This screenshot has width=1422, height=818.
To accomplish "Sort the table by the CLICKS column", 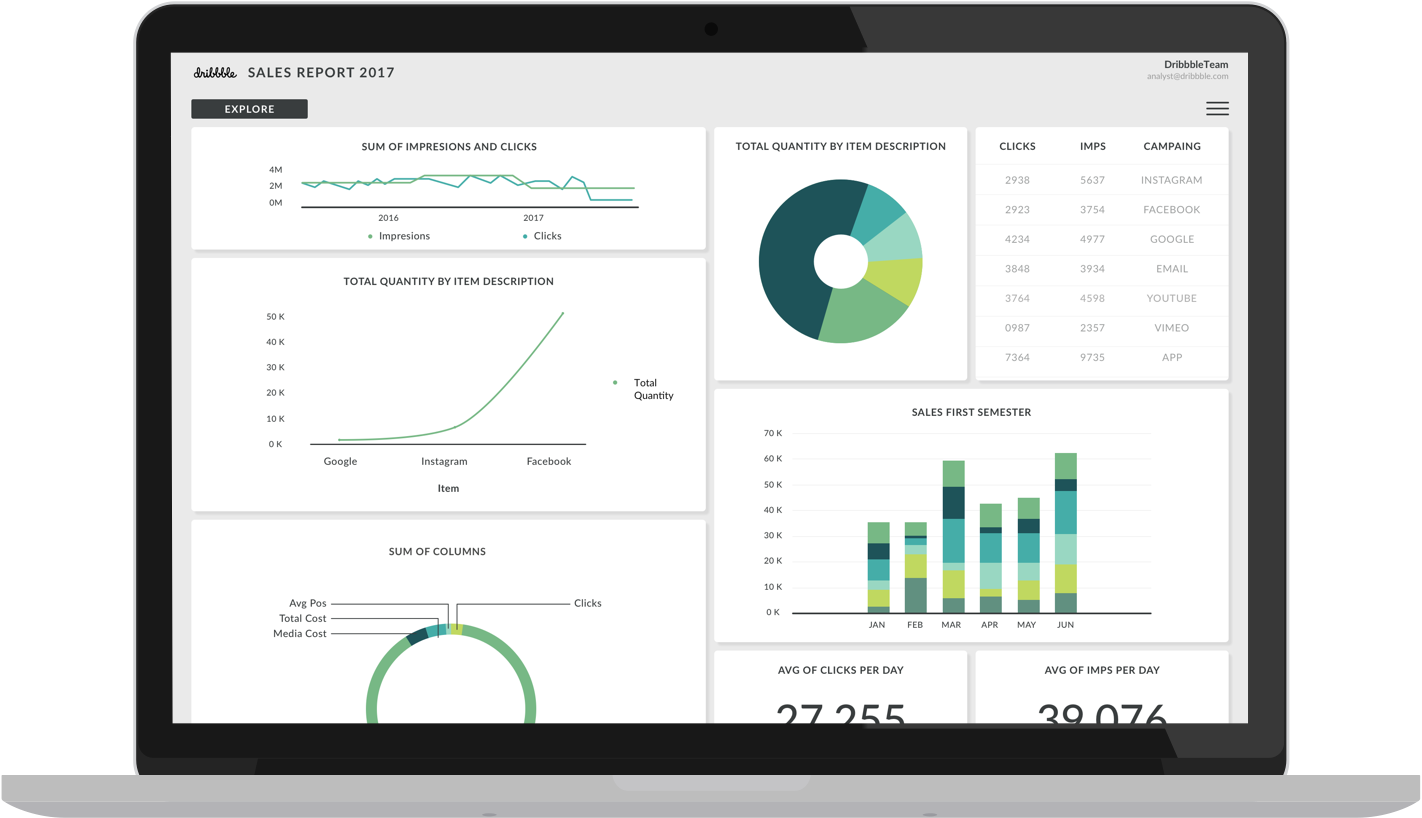I will [x=1017, y=146].
